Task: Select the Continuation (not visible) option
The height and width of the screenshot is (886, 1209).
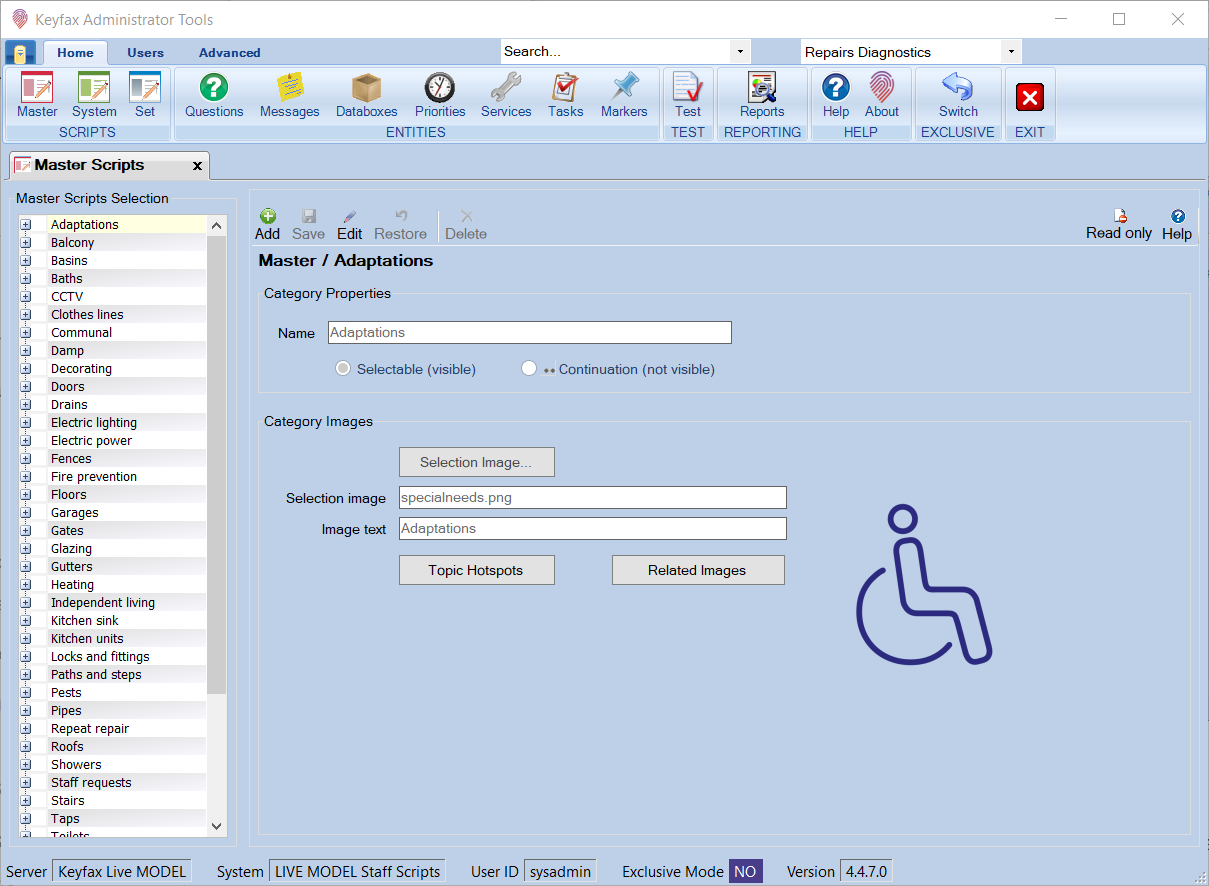Action: pos(529,369)
